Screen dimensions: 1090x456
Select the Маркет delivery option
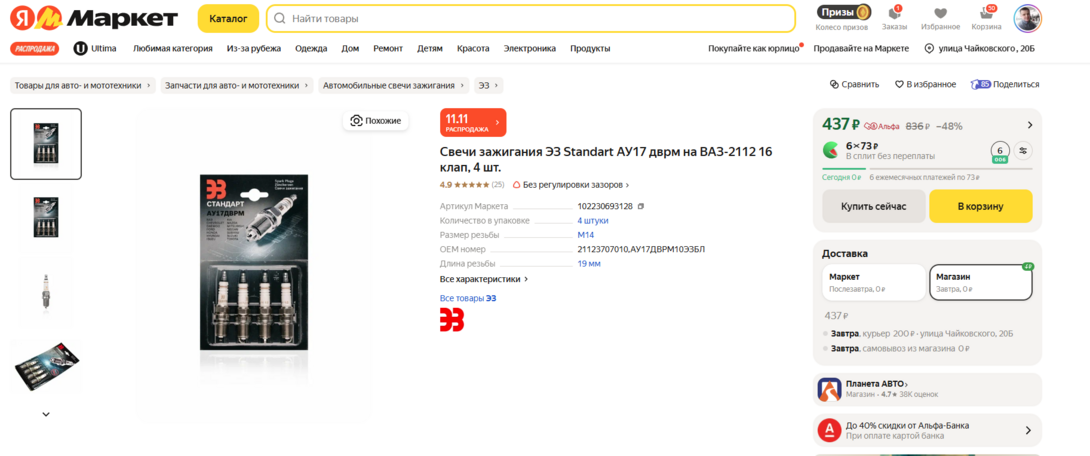(873, 282)
